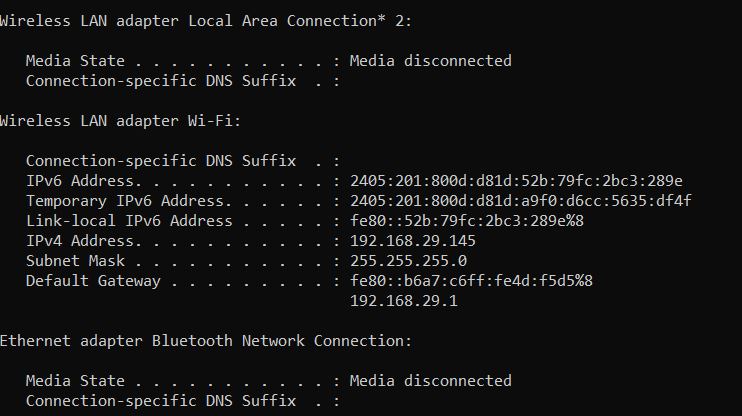Click the Subnet Mask label

(x=75, y=261)
